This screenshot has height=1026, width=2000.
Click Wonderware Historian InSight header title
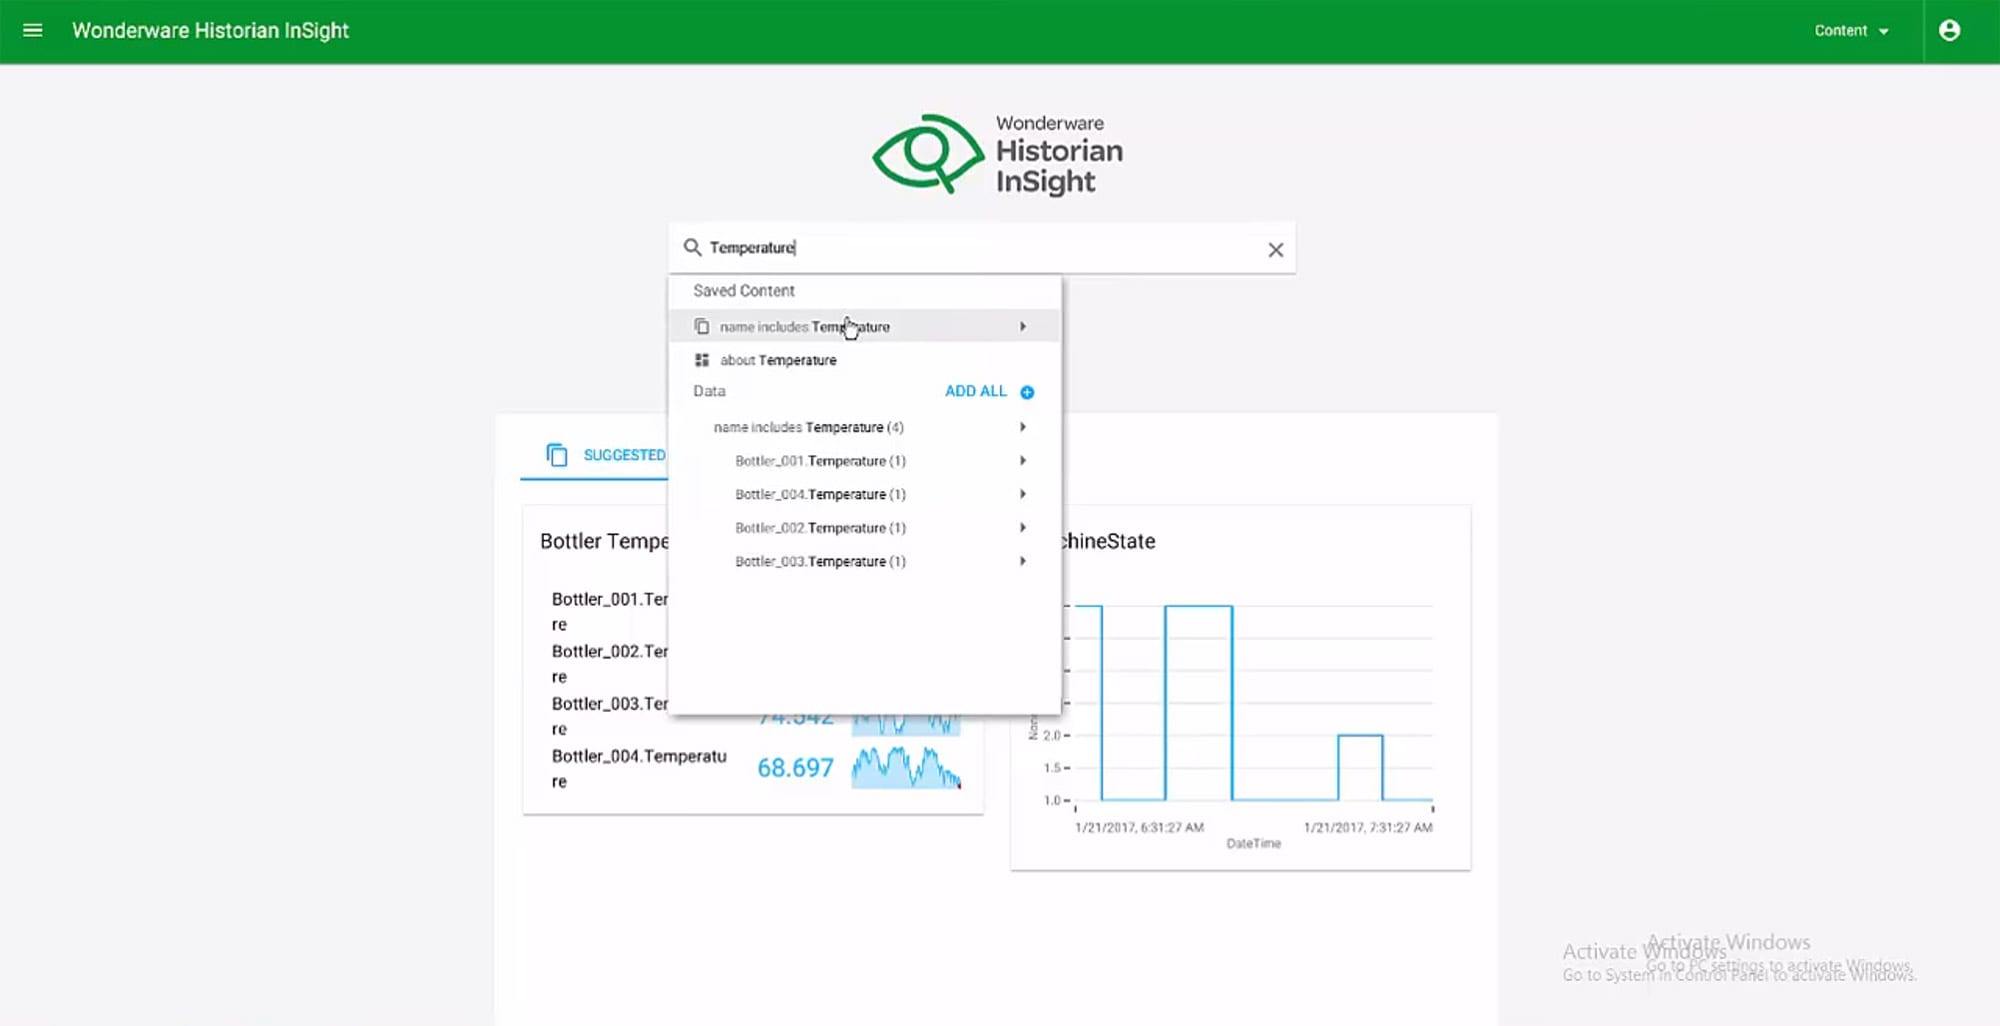pyautogui.click(x=210, y=31)
